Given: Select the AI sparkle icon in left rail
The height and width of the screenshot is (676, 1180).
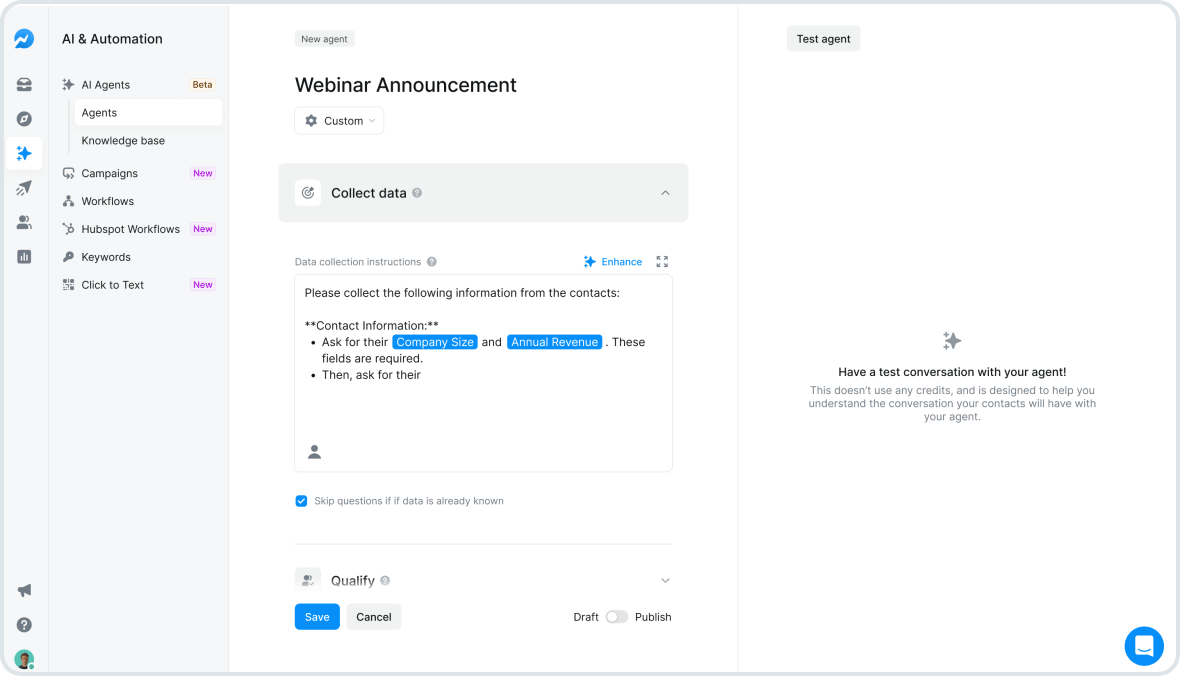Looking at the screenshot, I should [x=23, y=153].
